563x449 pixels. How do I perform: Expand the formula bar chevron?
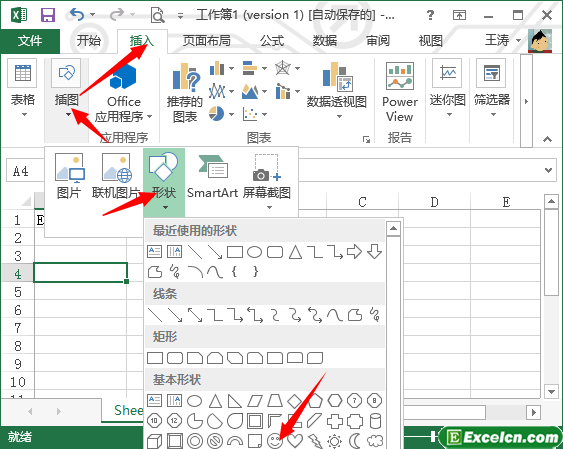tap(548, 170)
